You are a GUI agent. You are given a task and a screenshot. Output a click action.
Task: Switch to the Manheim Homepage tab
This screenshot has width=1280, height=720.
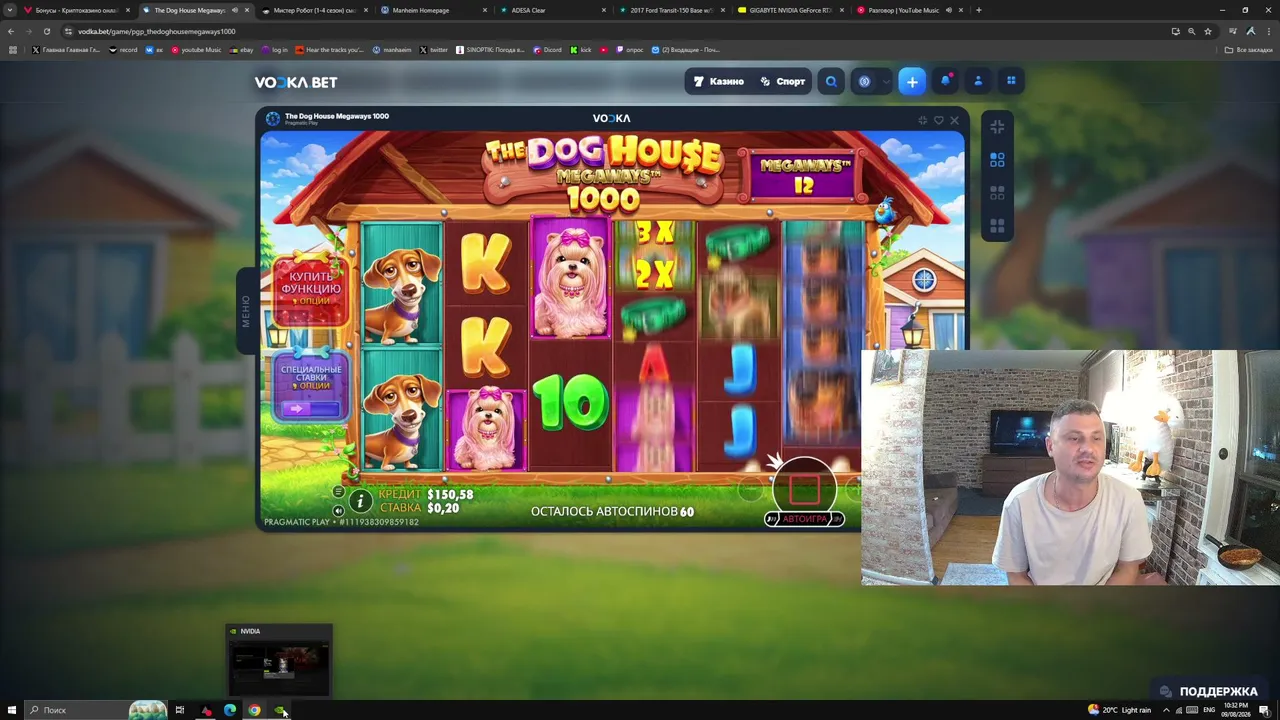coord(433,10)
